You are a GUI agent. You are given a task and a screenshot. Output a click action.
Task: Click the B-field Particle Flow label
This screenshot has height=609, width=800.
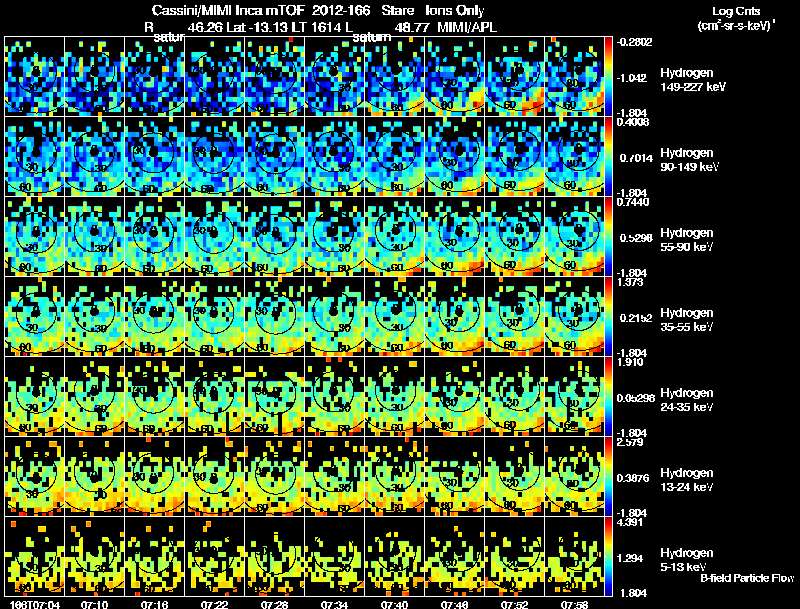[x=747, y=578]
